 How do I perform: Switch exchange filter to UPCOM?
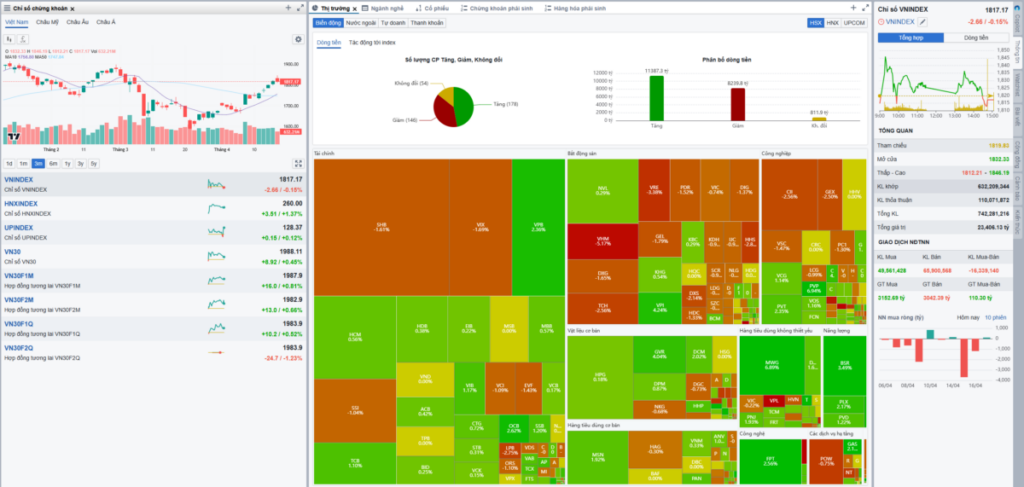853,22
